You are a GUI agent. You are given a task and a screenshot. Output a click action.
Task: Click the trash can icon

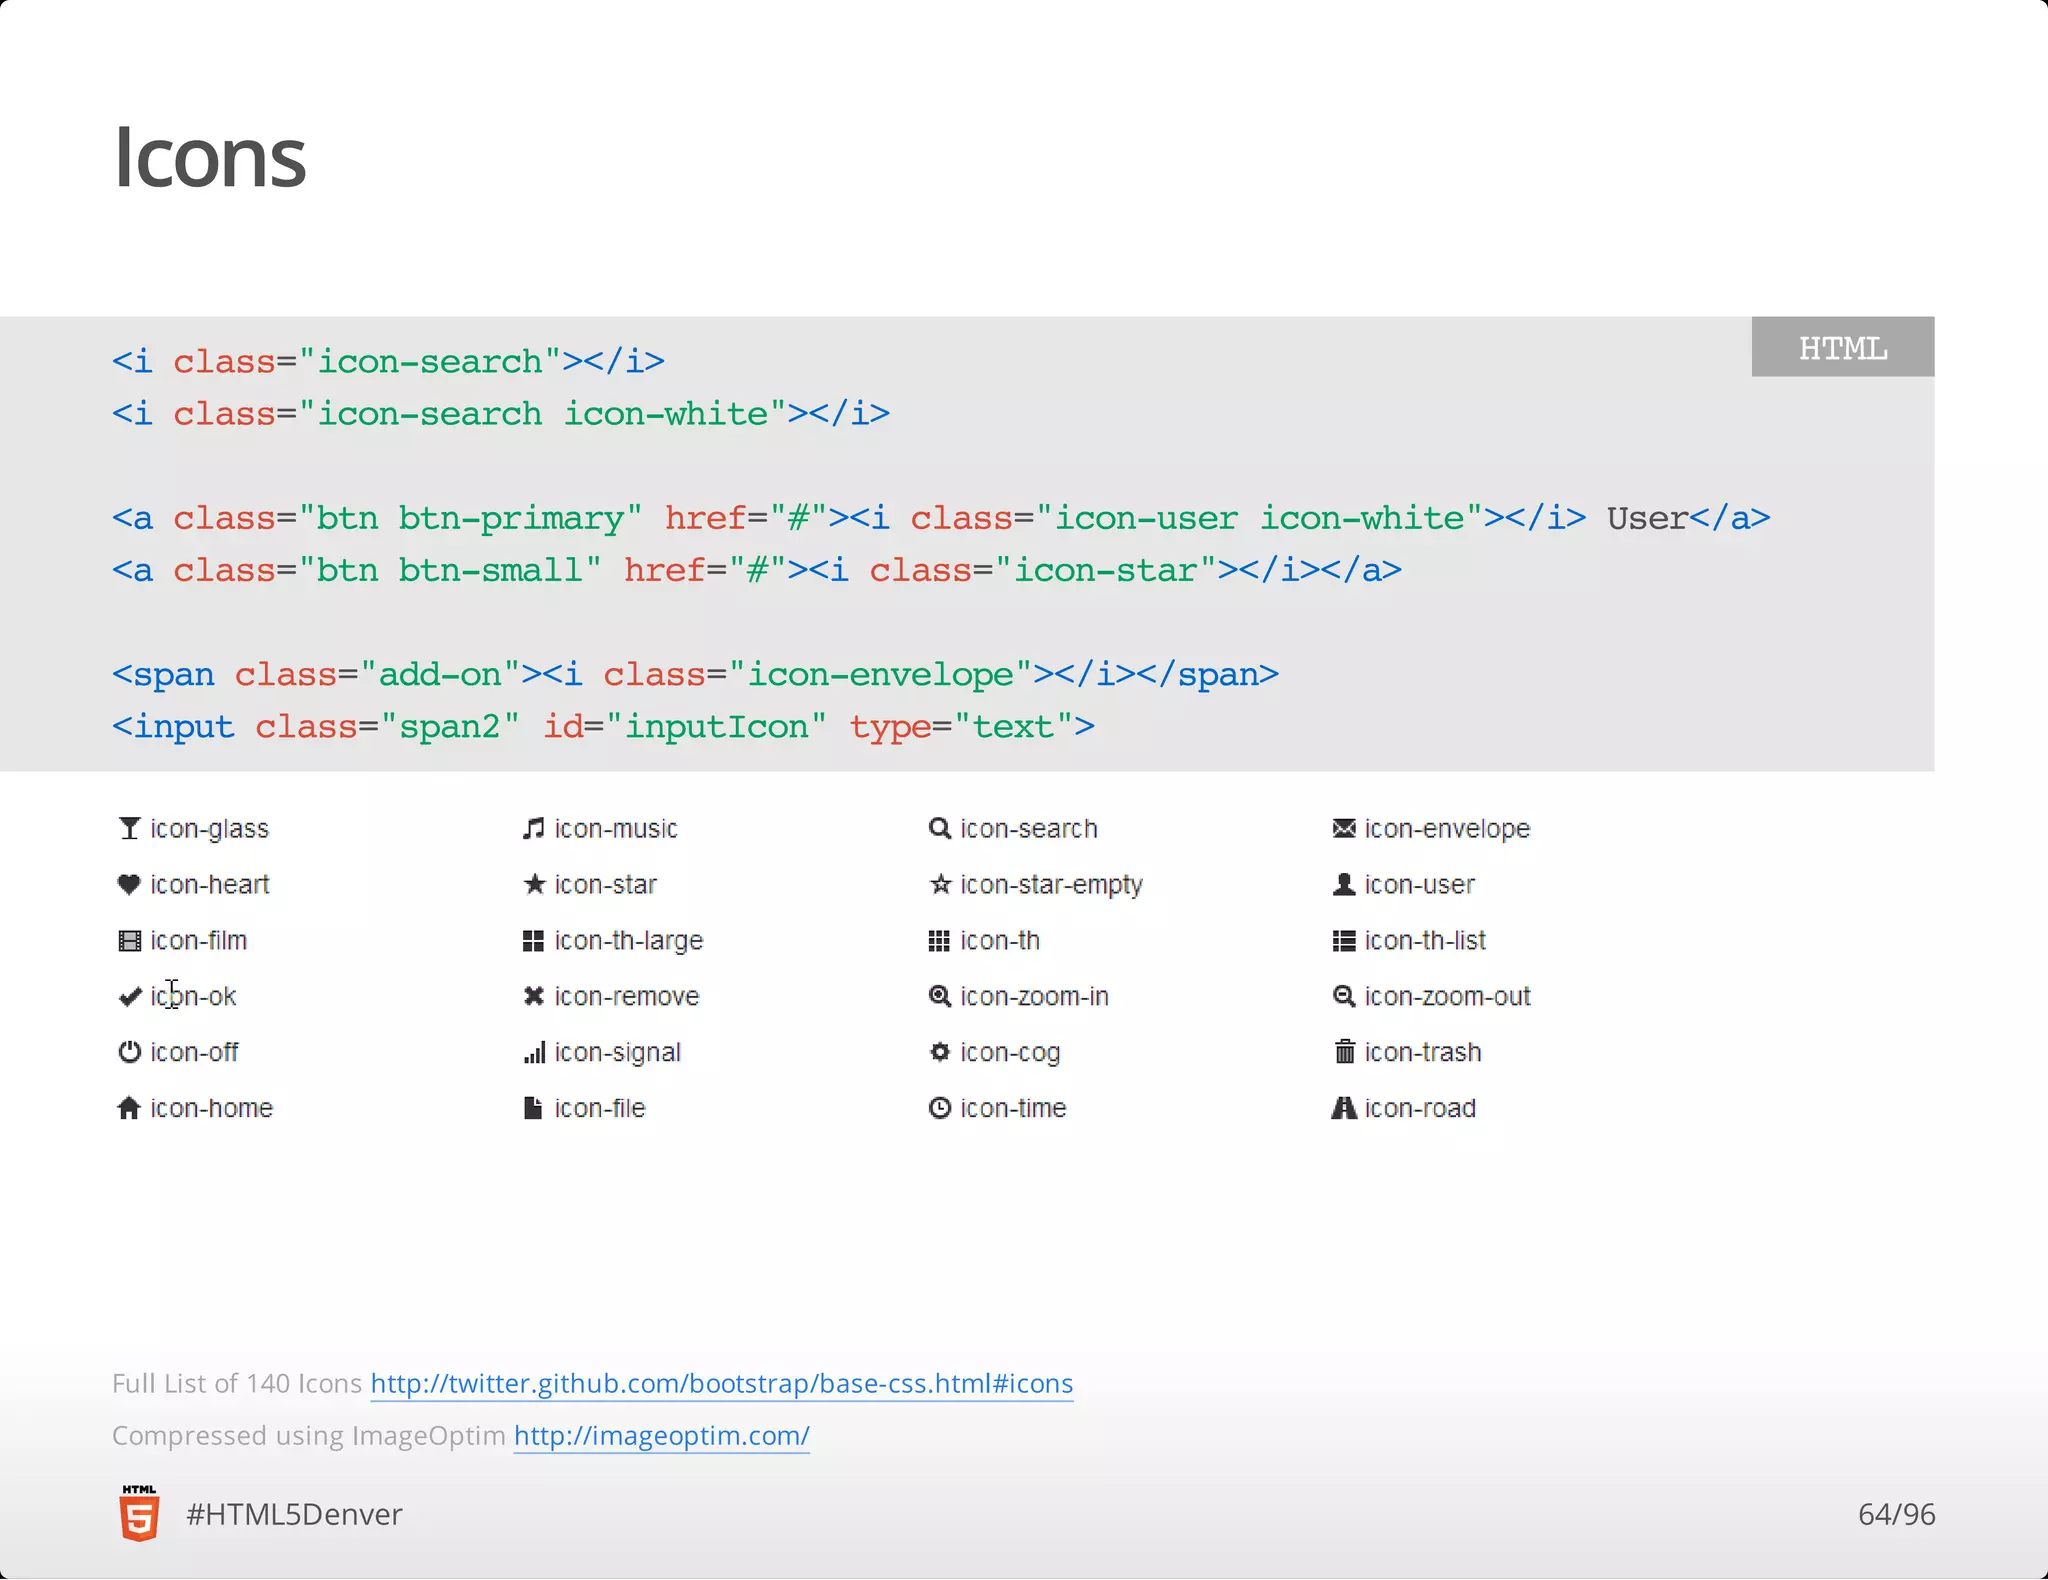[1345, 1051]
